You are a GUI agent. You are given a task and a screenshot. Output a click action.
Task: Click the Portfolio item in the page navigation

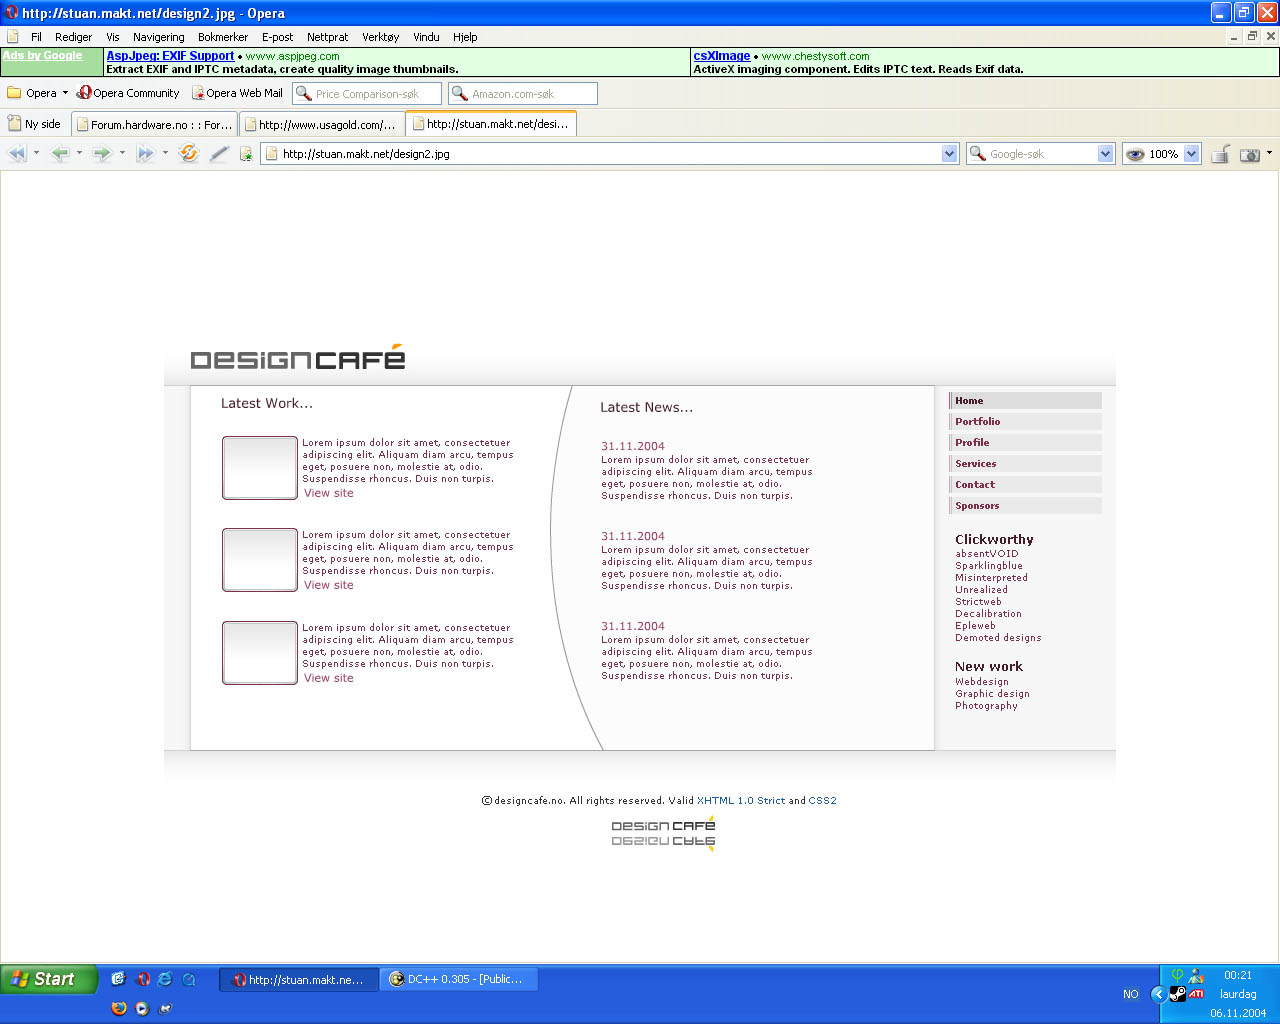1025,422
